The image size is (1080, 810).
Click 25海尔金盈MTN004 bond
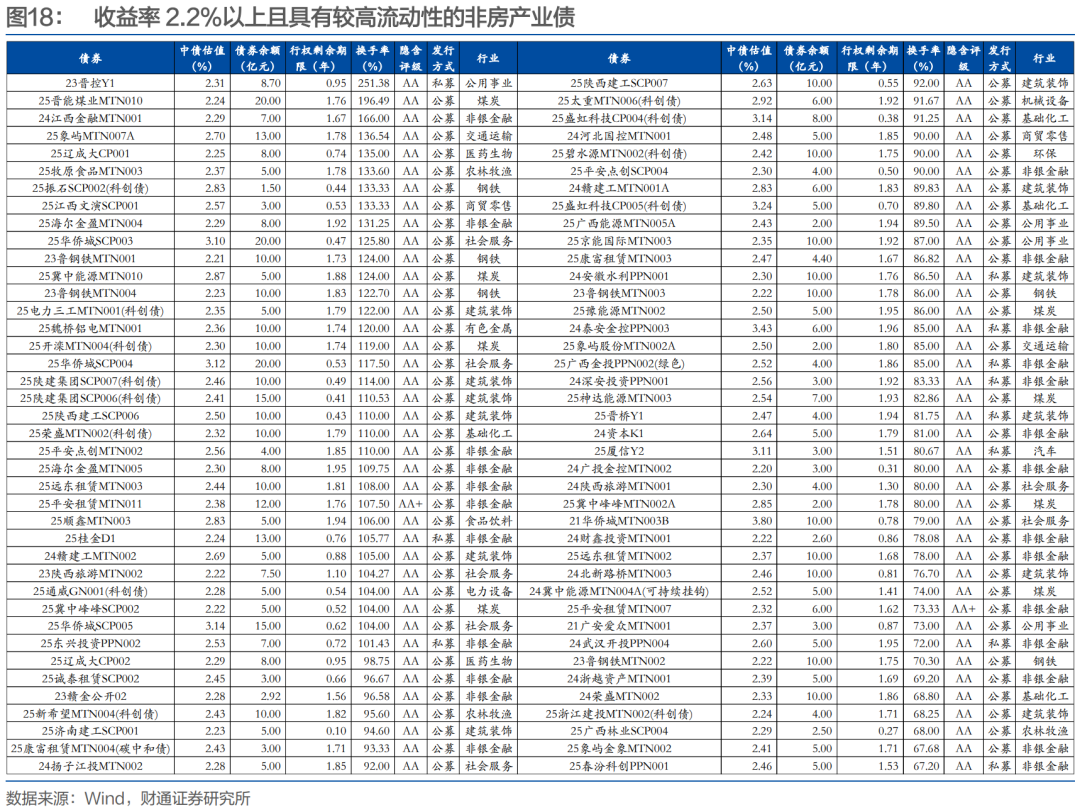[90, 223]
